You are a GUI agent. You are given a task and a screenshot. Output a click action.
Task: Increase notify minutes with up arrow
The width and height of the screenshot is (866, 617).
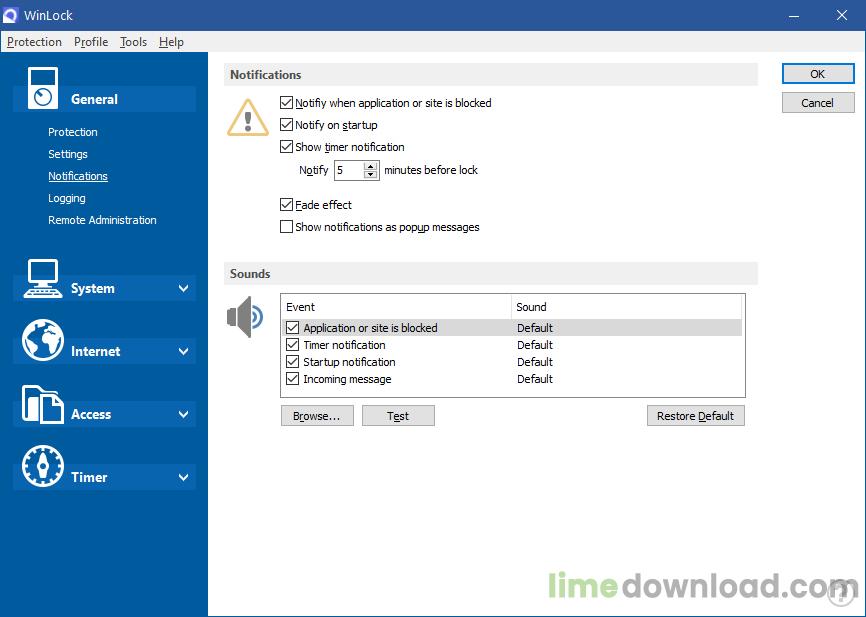point(371,166)
